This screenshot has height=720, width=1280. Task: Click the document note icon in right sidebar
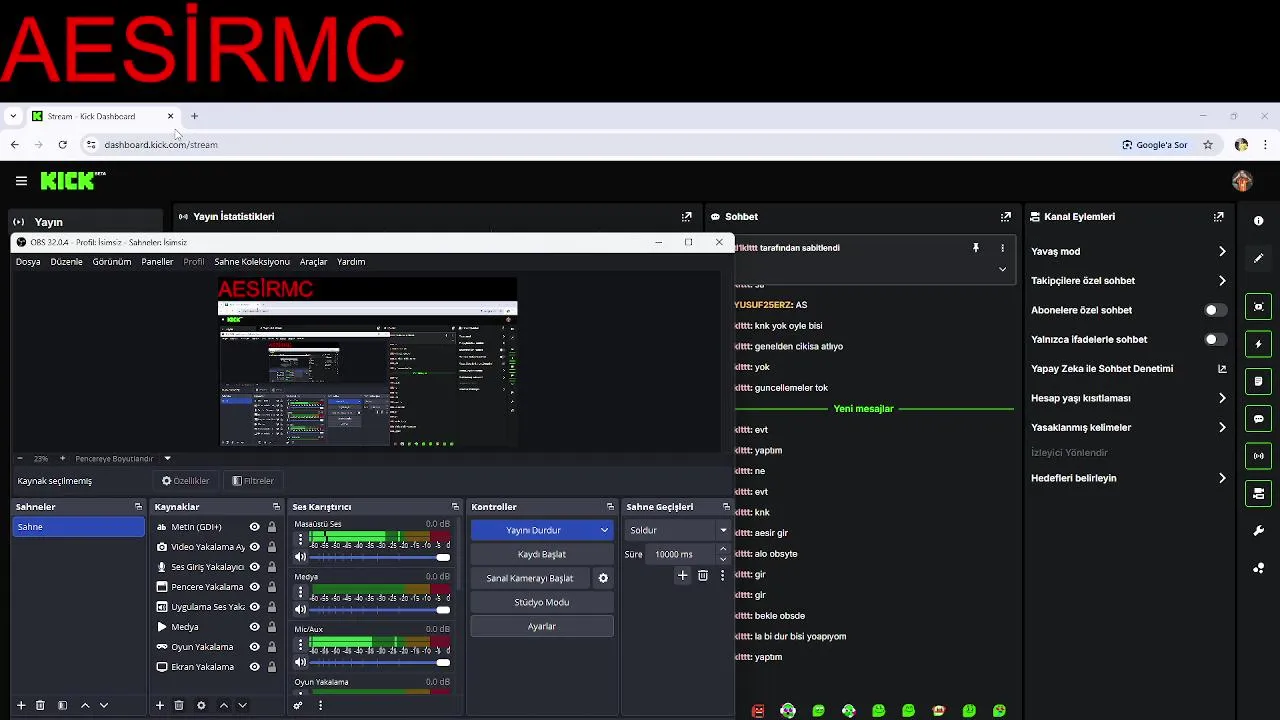pos(1258,381)
